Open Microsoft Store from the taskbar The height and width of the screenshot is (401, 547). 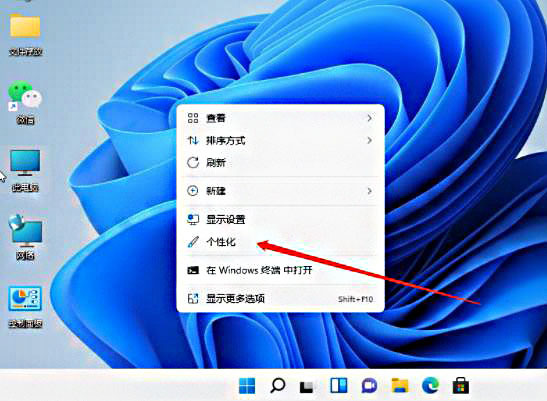click(x=461, y=386)
